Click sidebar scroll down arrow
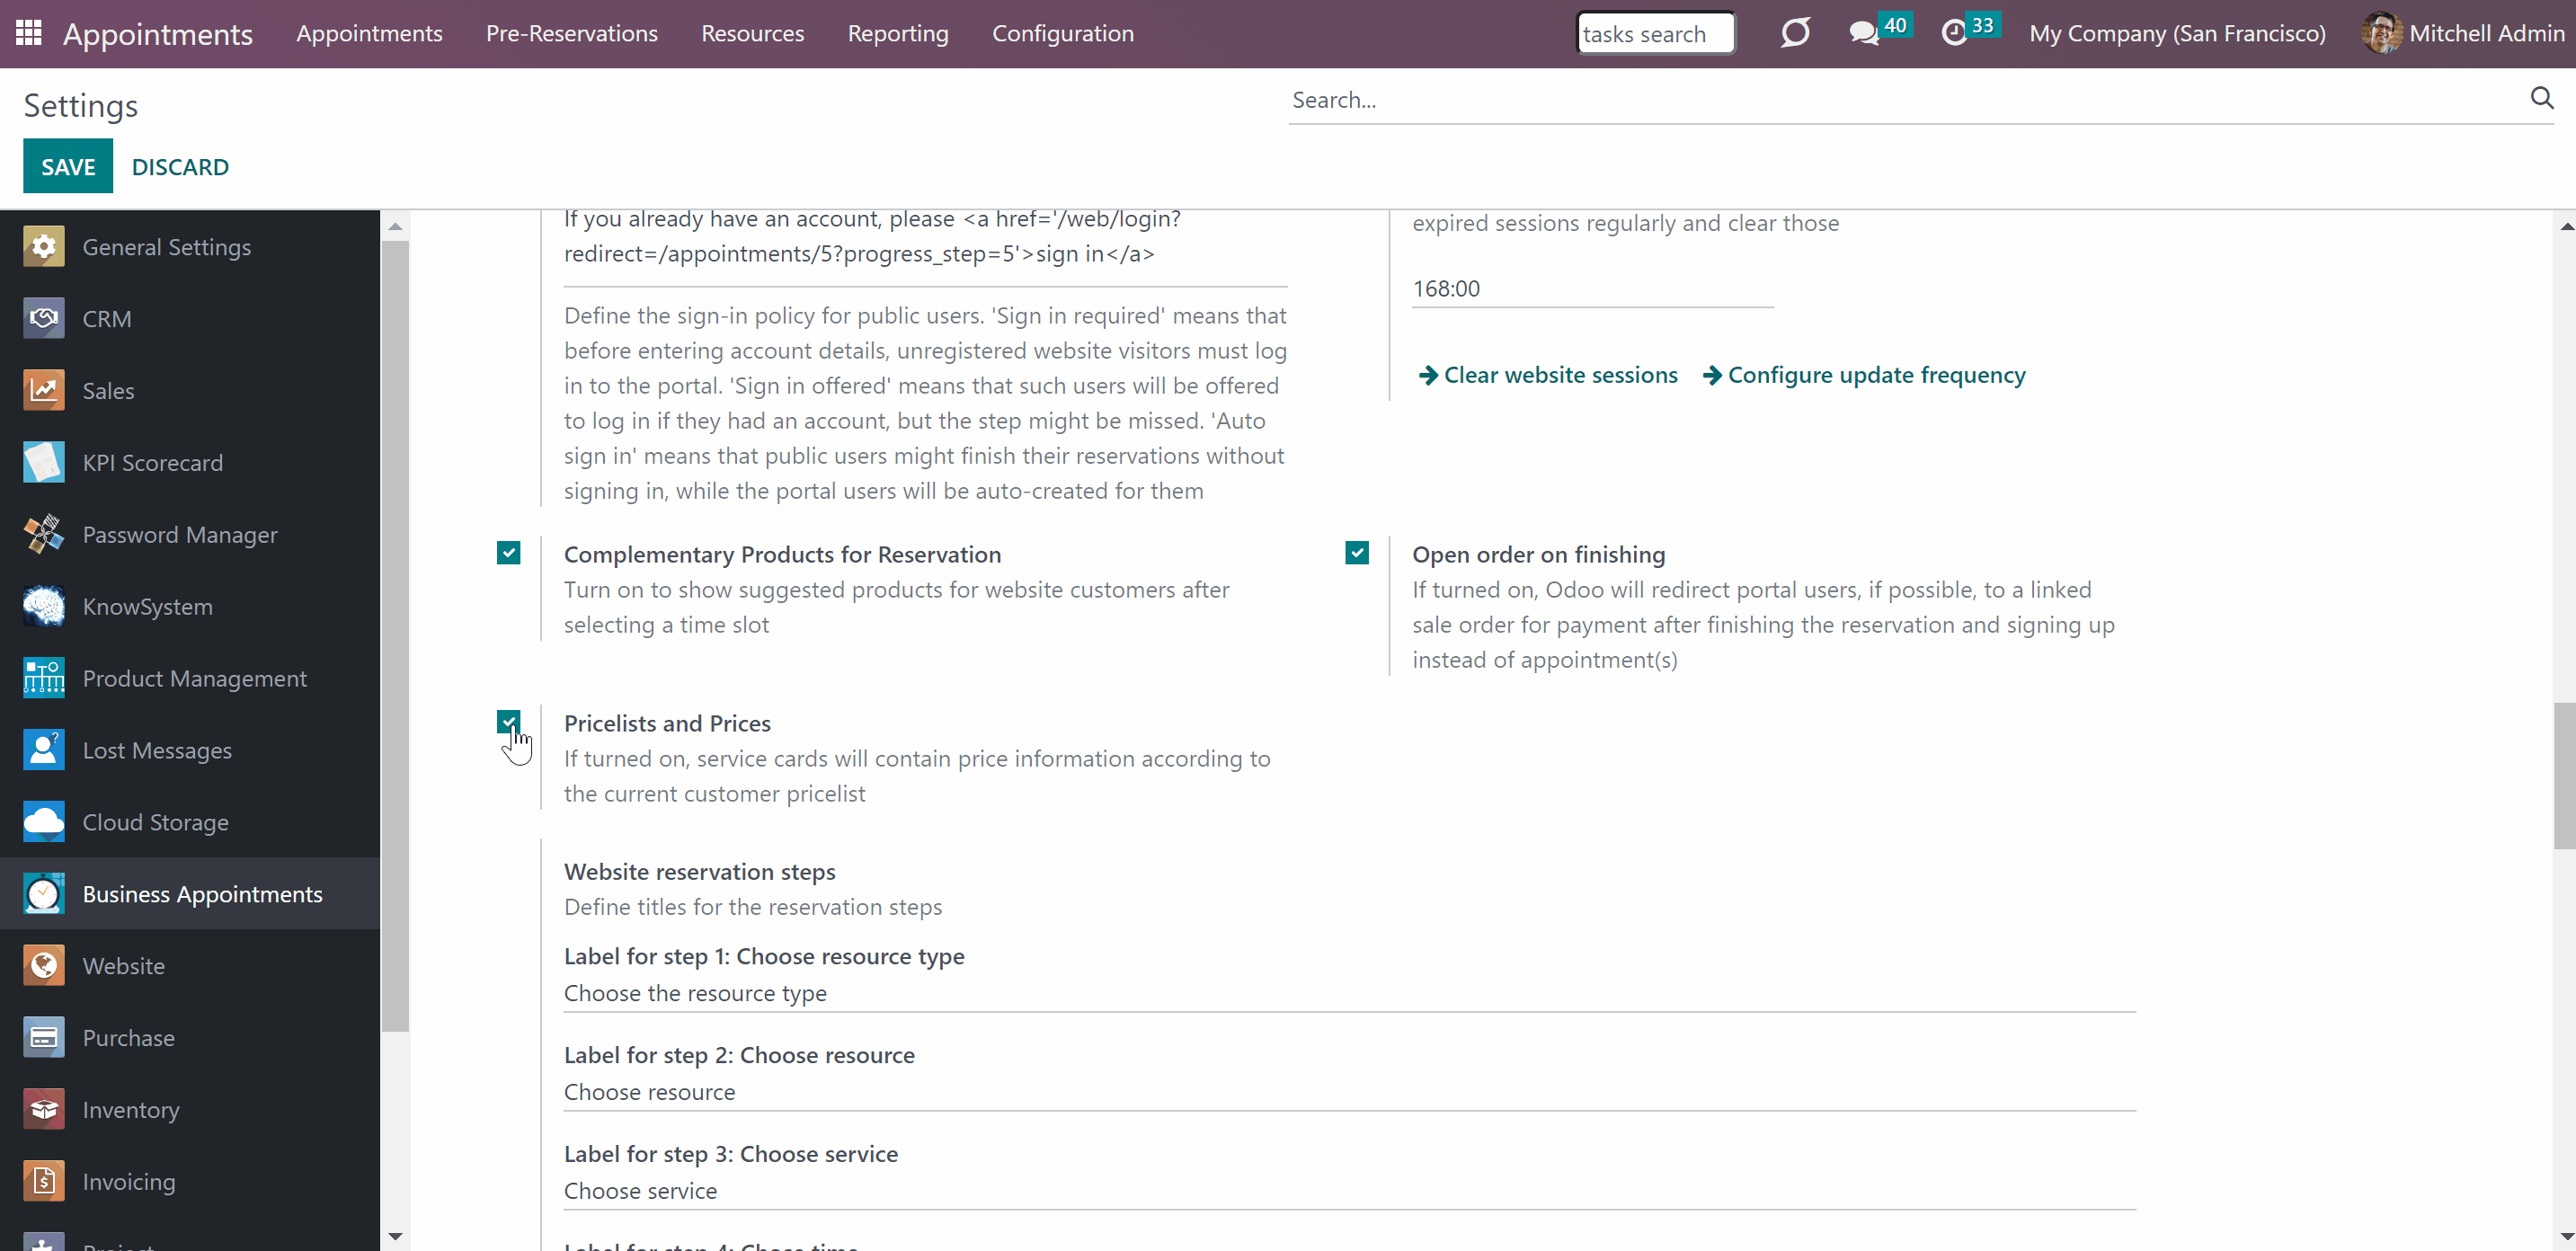 (396, 1236)
